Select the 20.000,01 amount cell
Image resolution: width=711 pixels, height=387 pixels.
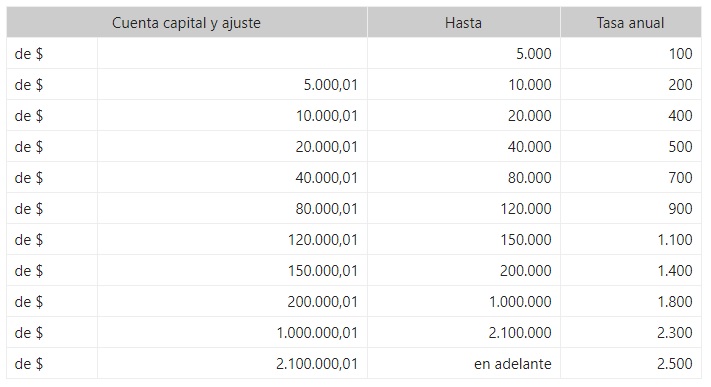[232, 146]
